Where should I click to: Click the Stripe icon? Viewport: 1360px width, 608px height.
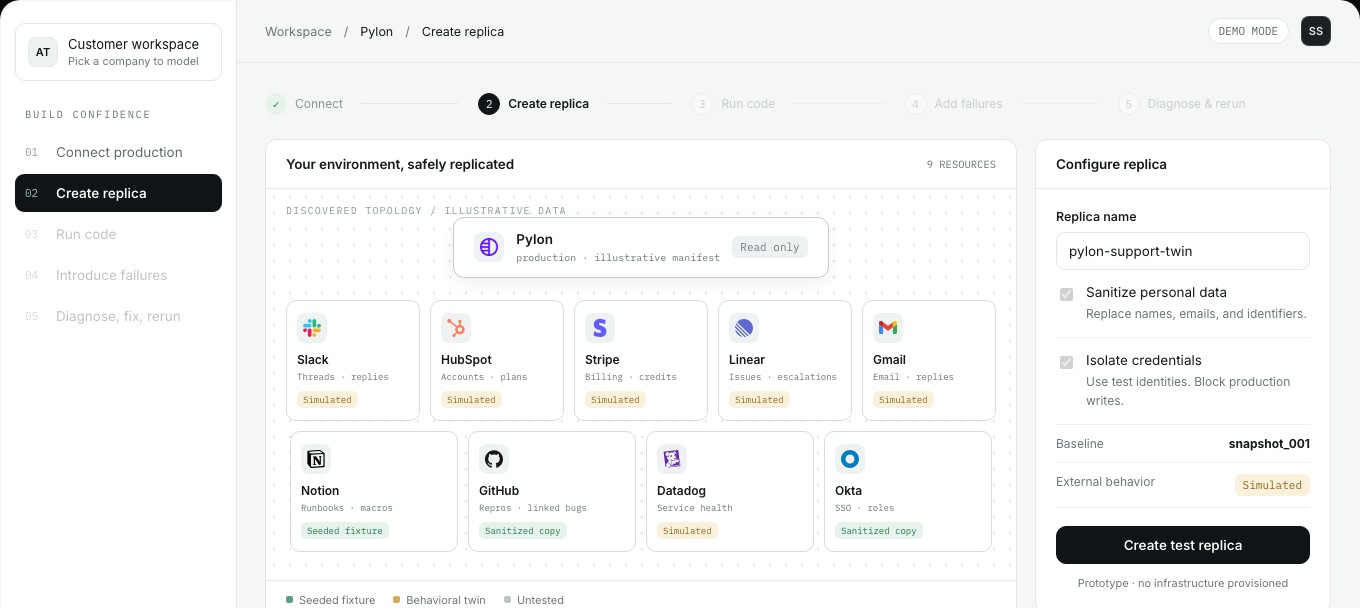600,328
